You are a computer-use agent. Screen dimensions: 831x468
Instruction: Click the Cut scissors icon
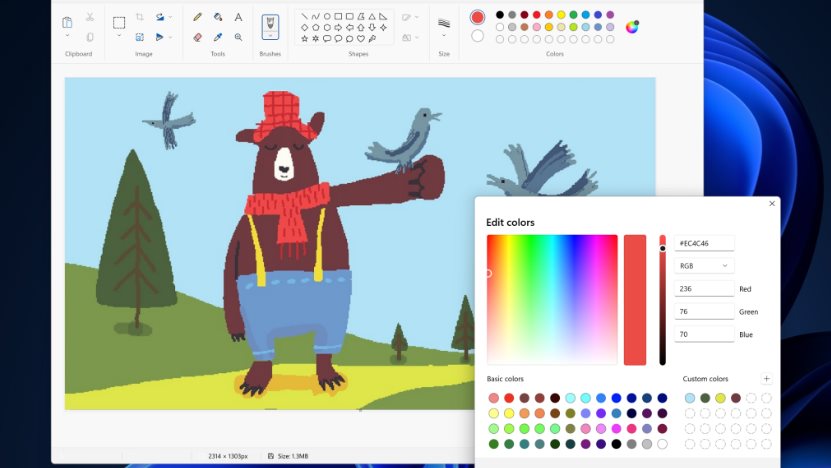tap(90, 17)
